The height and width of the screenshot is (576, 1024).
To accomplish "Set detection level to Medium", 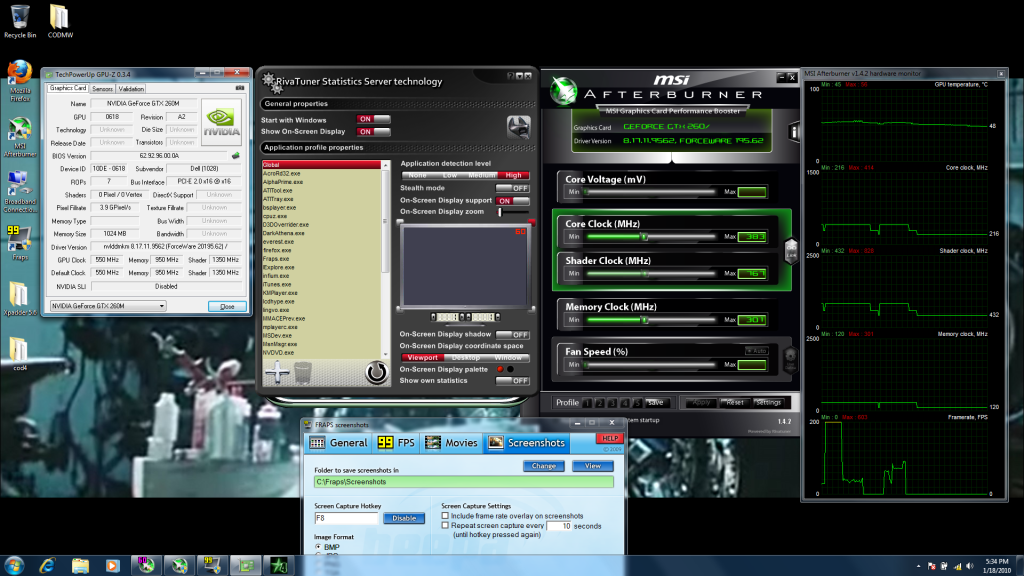I will coord(481,175).
